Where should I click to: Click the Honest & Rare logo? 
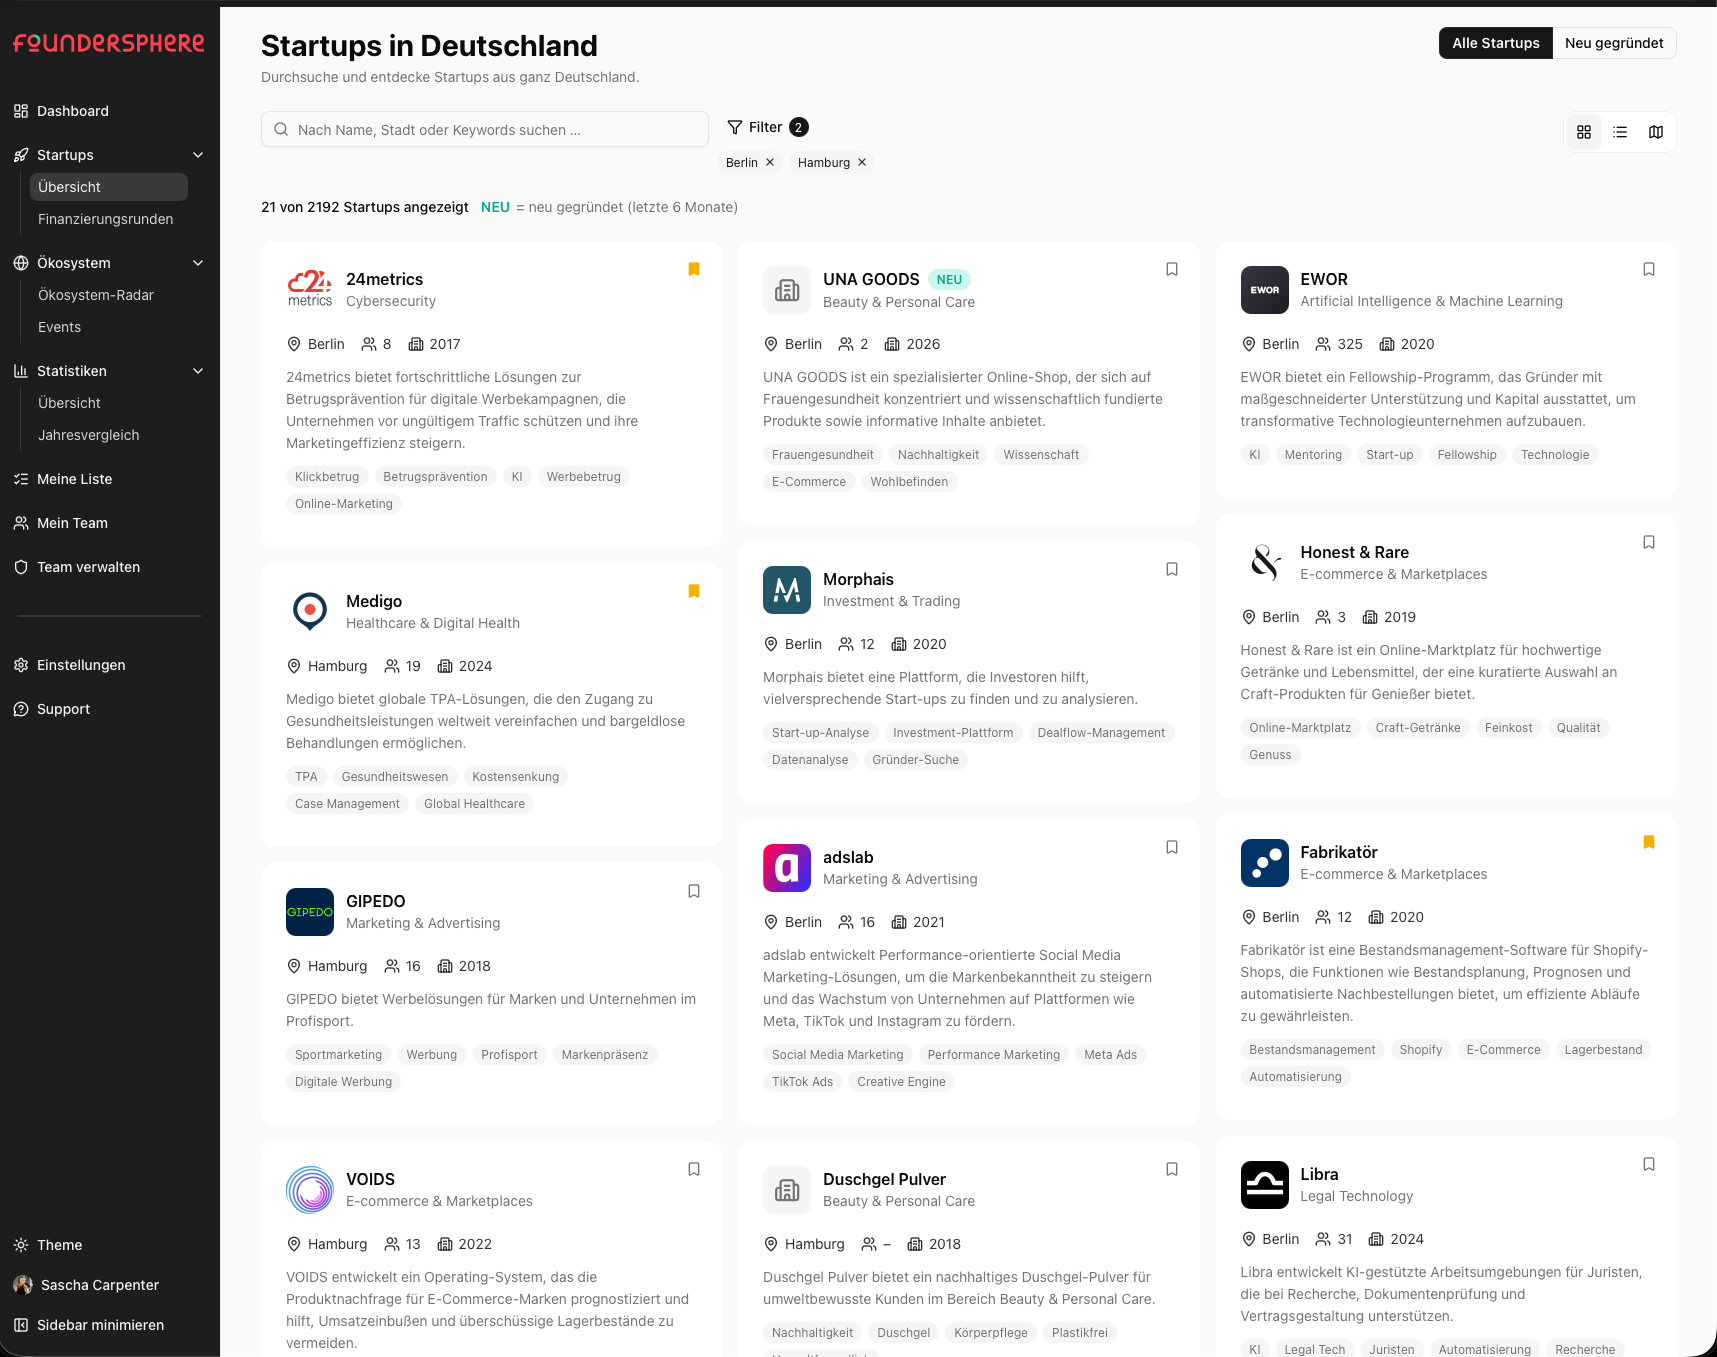1264,563
